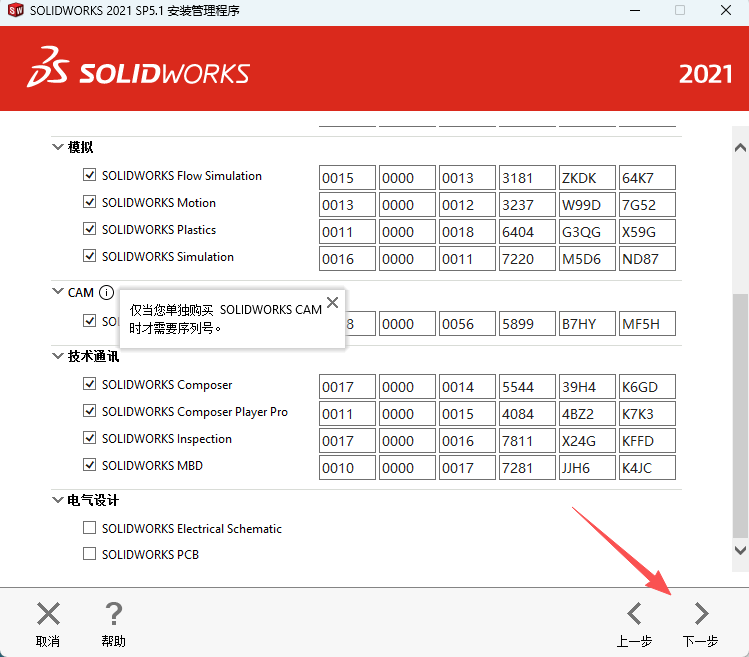The image size is (749, 657).
Task: Click the scrollbar down arrow
Action: pyautogui.click(x=740, y=550)
